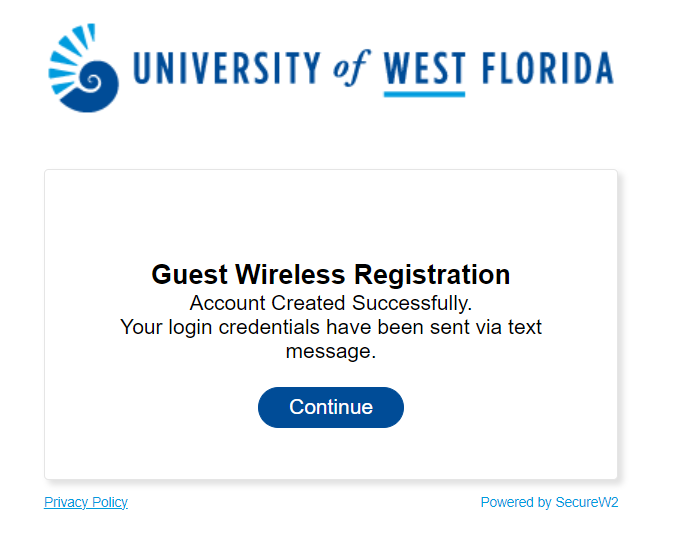Click the word "message." above the Continue button
This screenshot has height=538, width=689.
(x=331, y=351)
